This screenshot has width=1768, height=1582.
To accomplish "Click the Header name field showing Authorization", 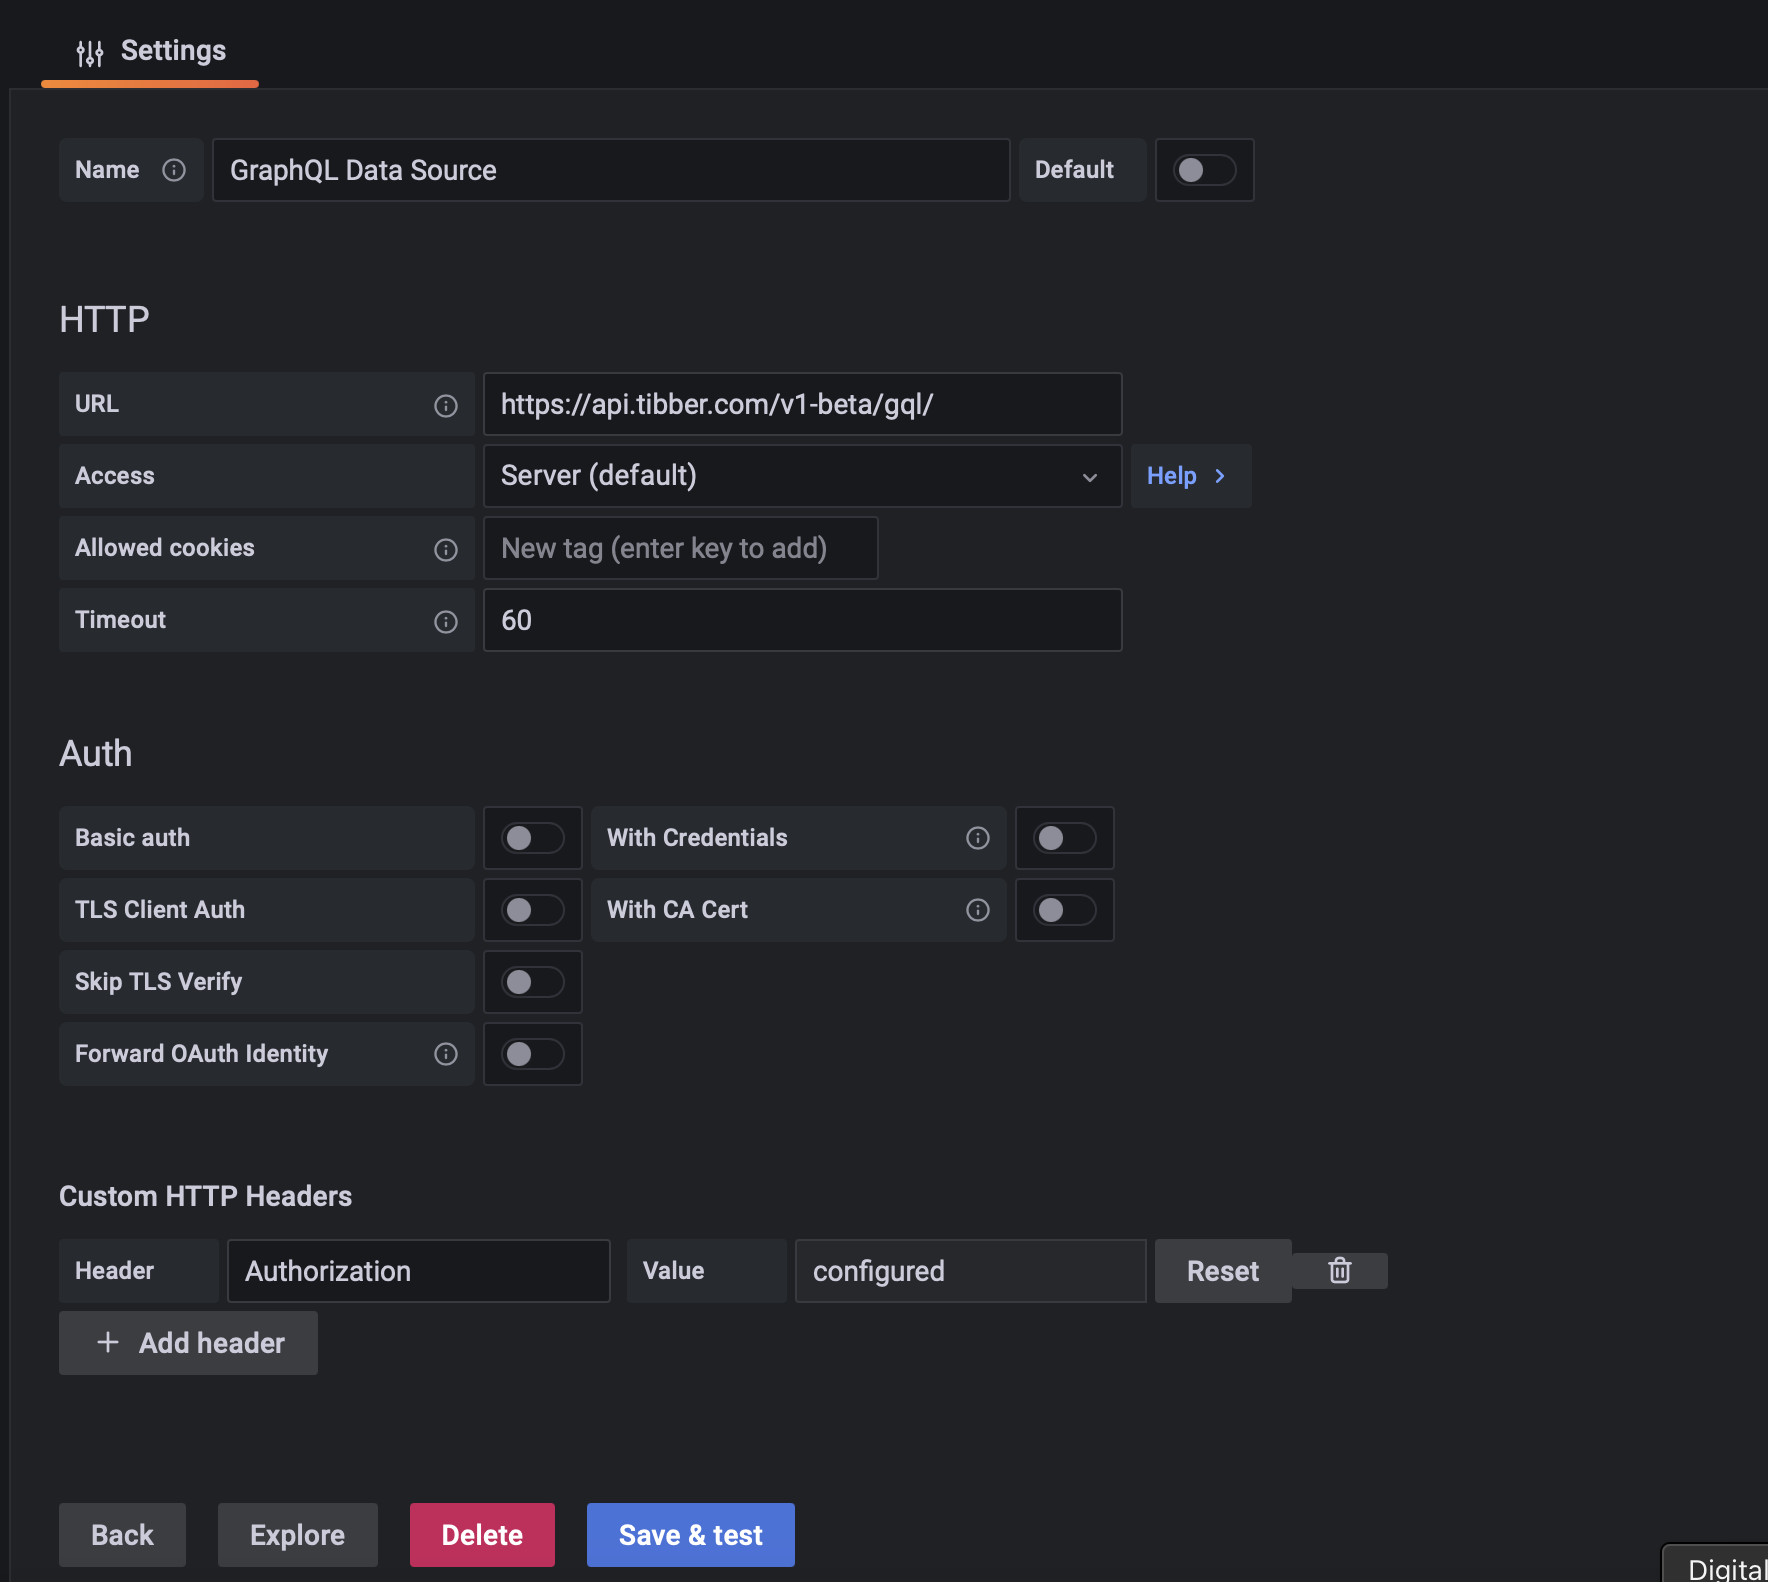I will [x=418, y=1271].
